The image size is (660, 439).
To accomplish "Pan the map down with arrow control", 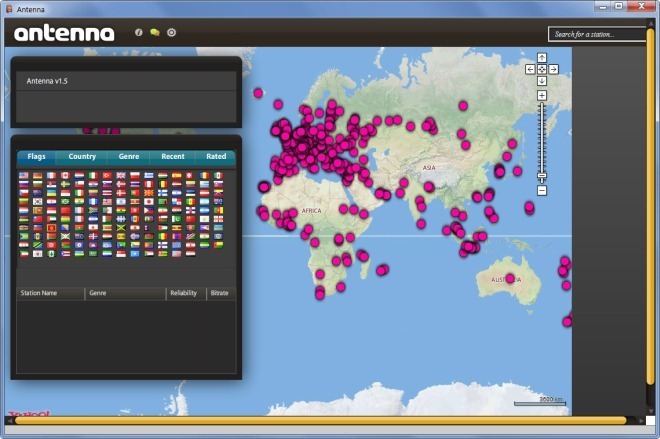I will [542, 80].
